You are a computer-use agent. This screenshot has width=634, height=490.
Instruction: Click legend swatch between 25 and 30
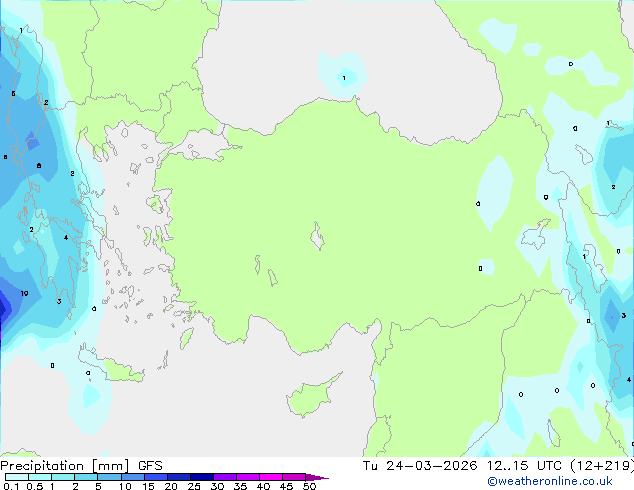click(x=201, y=477)
